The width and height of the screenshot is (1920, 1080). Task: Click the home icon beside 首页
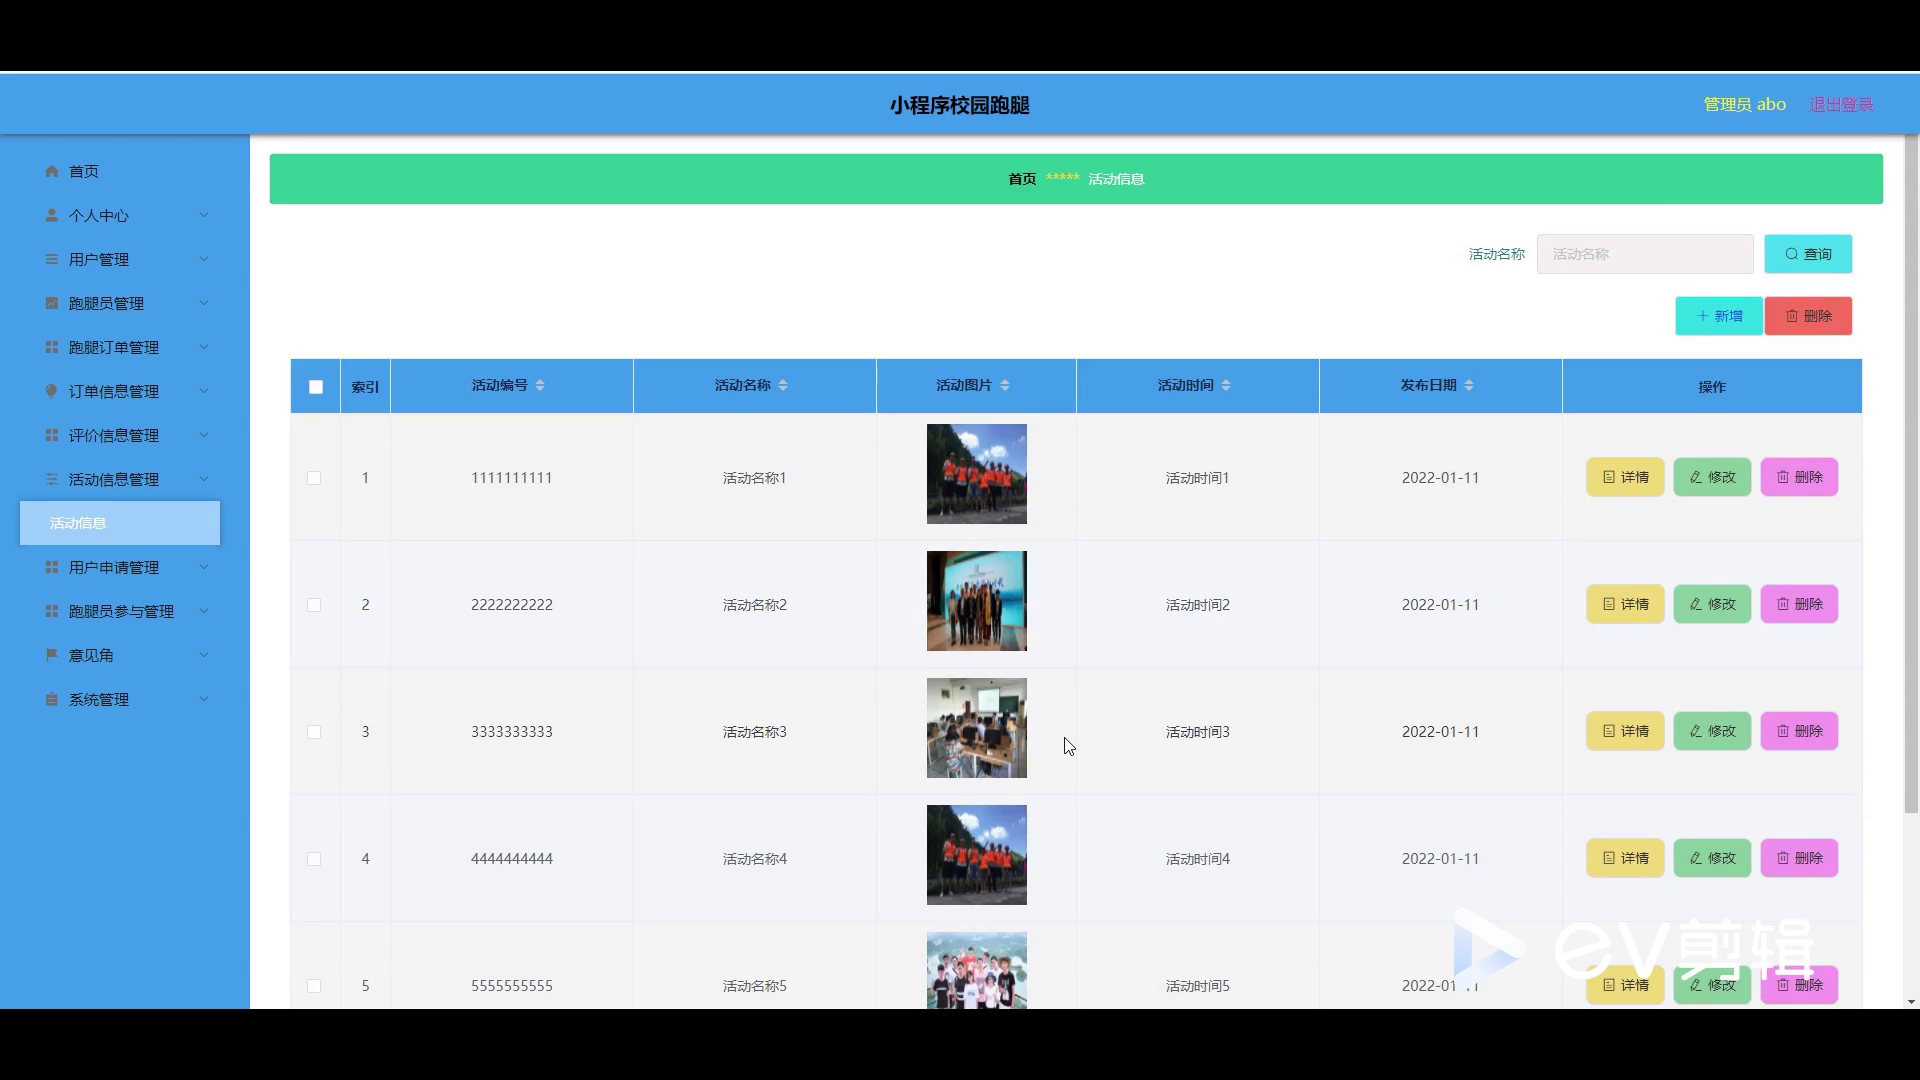[x=52, y=171]
